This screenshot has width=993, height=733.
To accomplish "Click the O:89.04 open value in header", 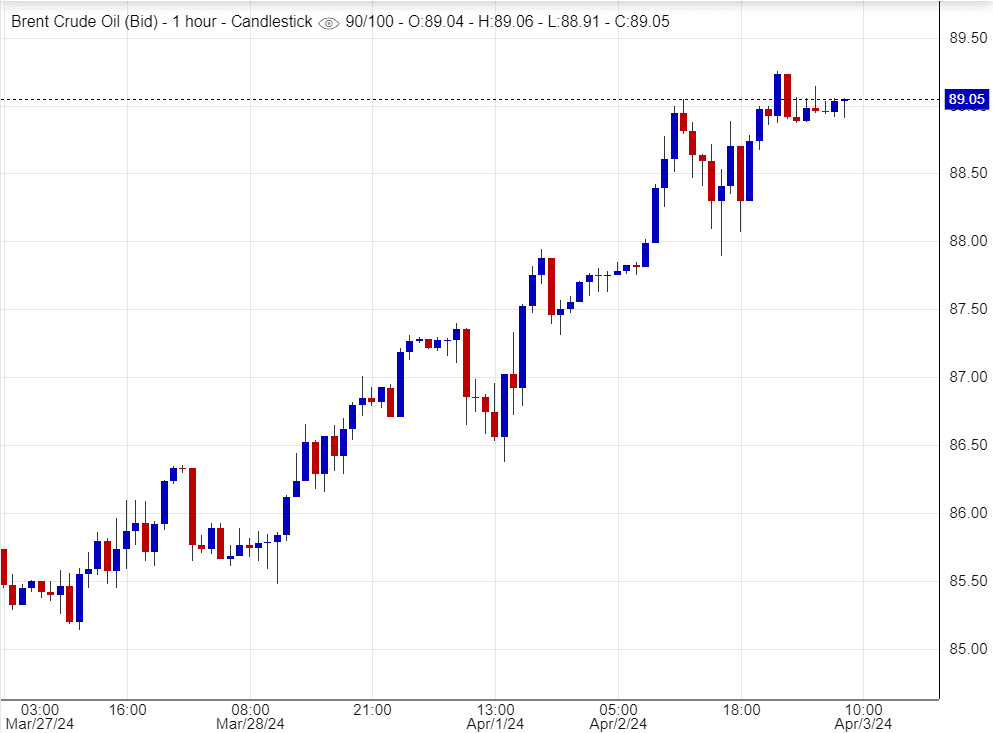I will click(x=436, y=22).
